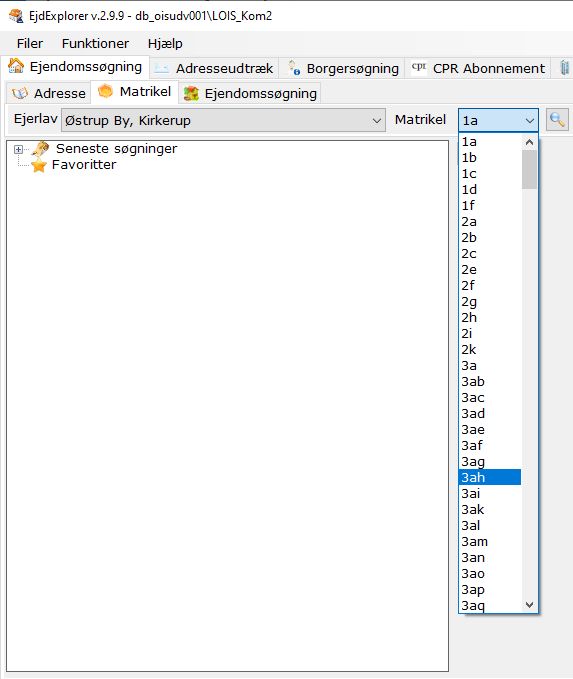Viewport: 573px width, 679px height.
Task: Expand the Seneste søgninger tree node
Action: [x=18, y=149]
